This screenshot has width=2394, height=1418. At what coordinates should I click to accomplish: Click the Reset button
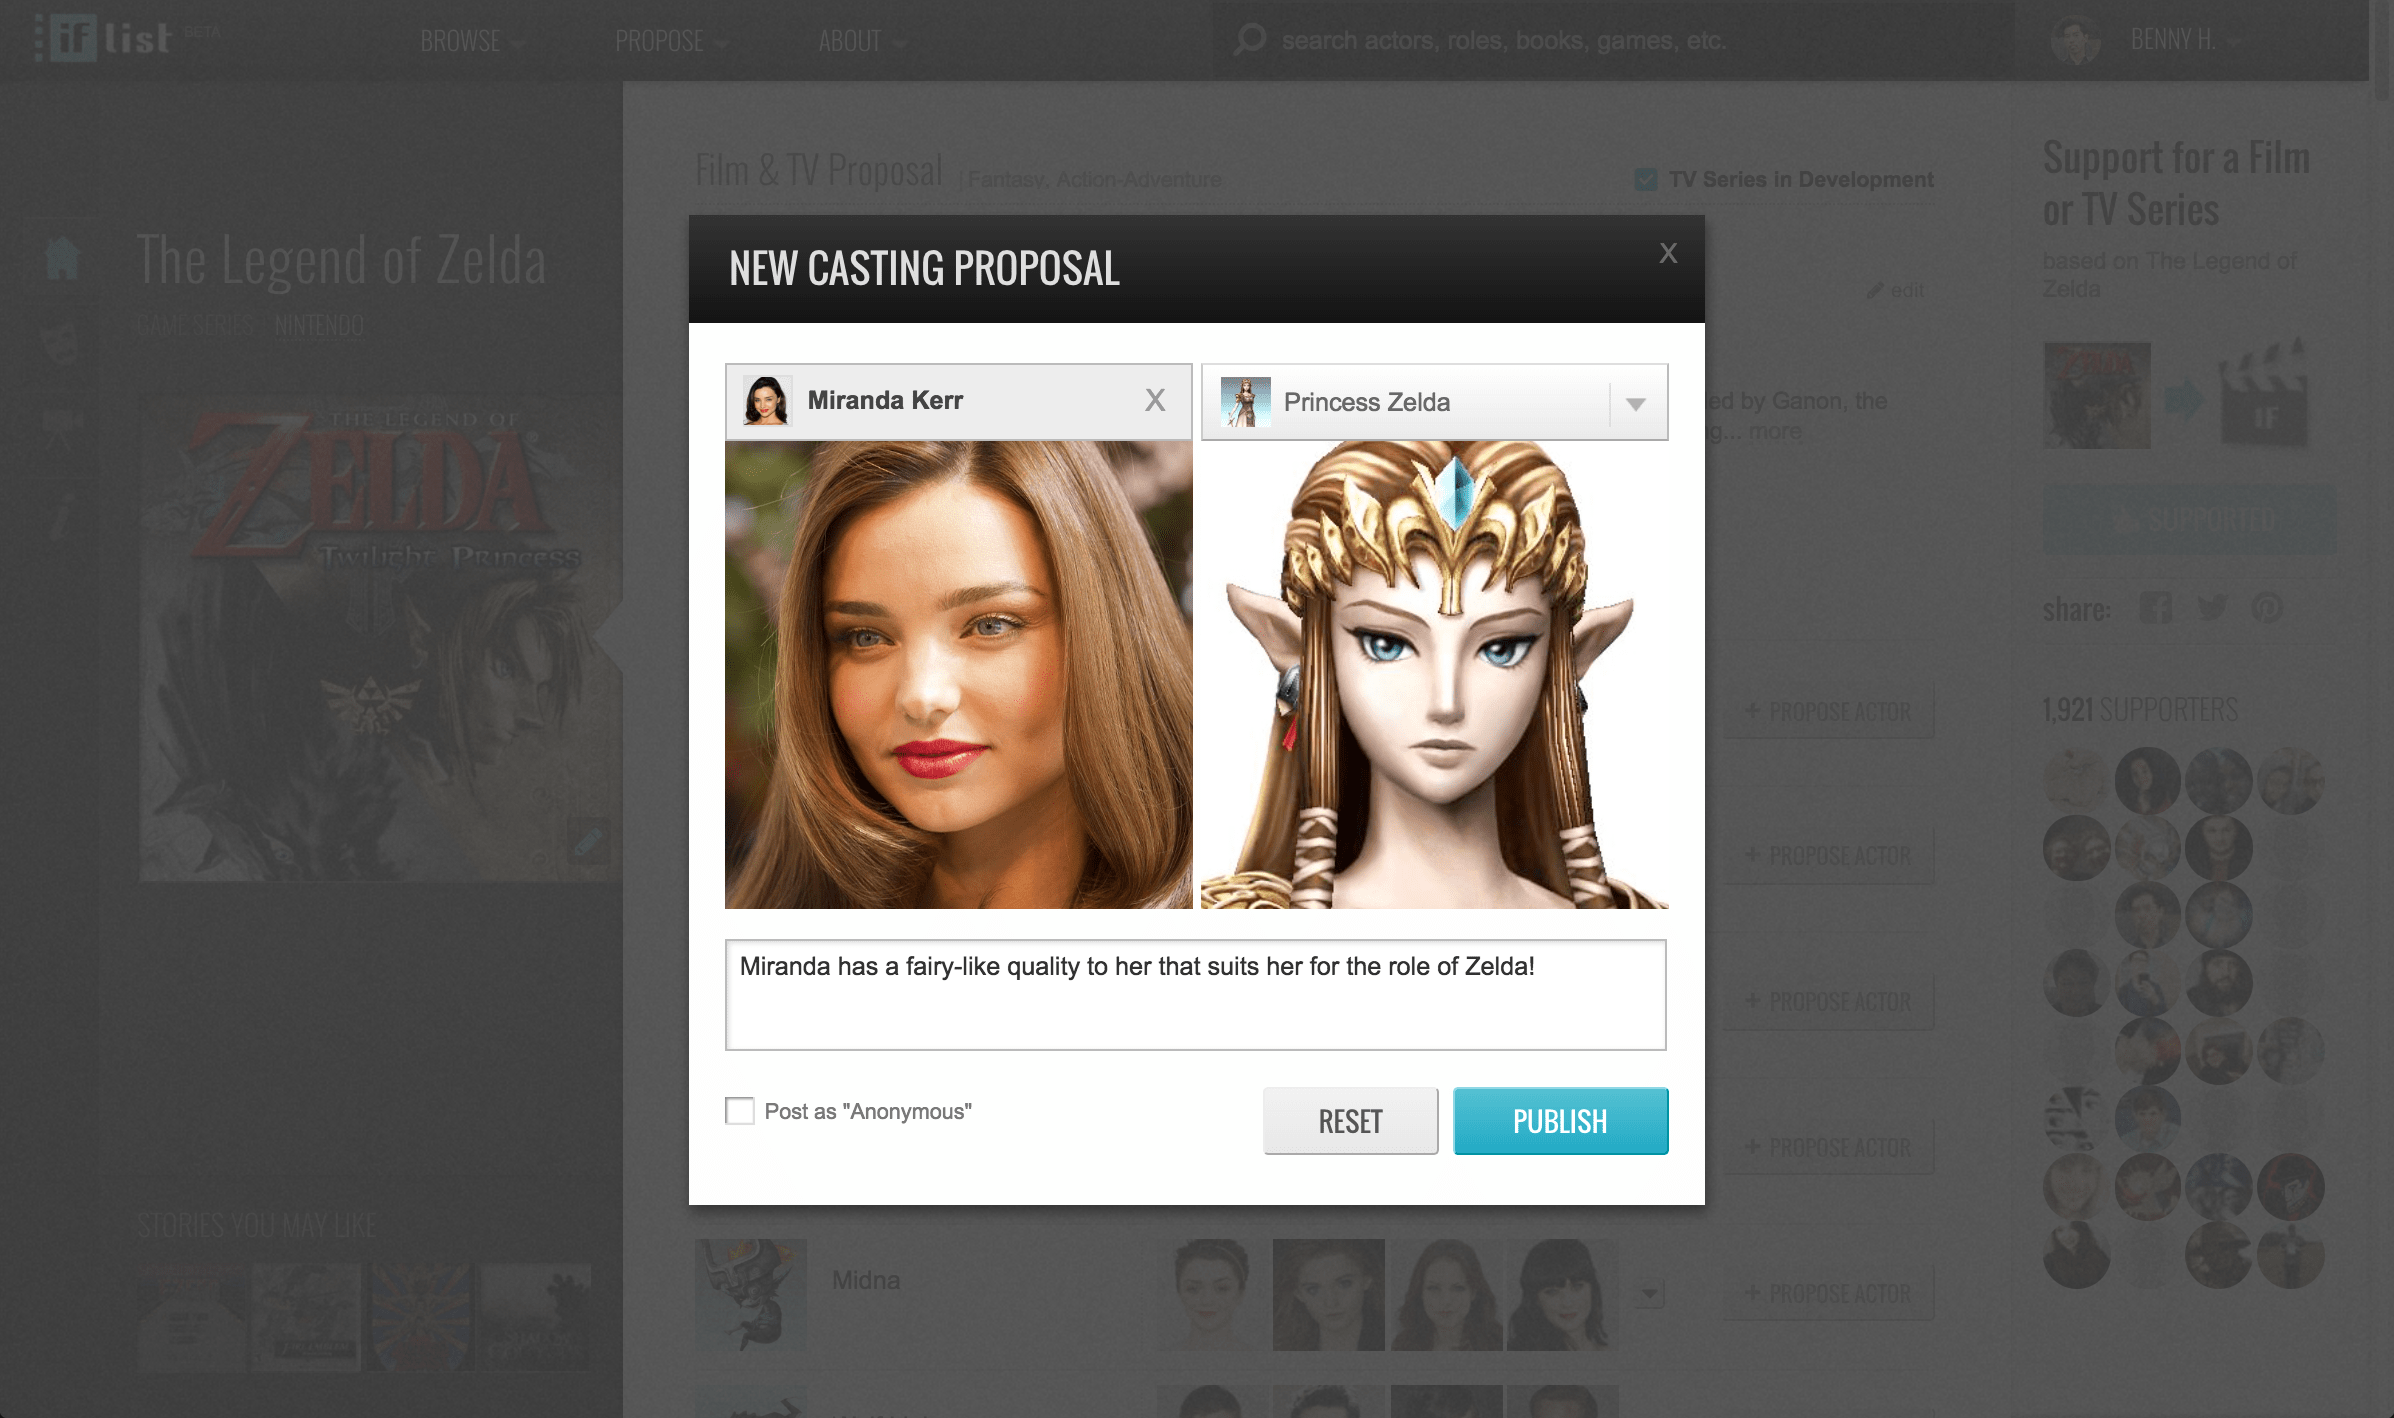point(1350,1121)
